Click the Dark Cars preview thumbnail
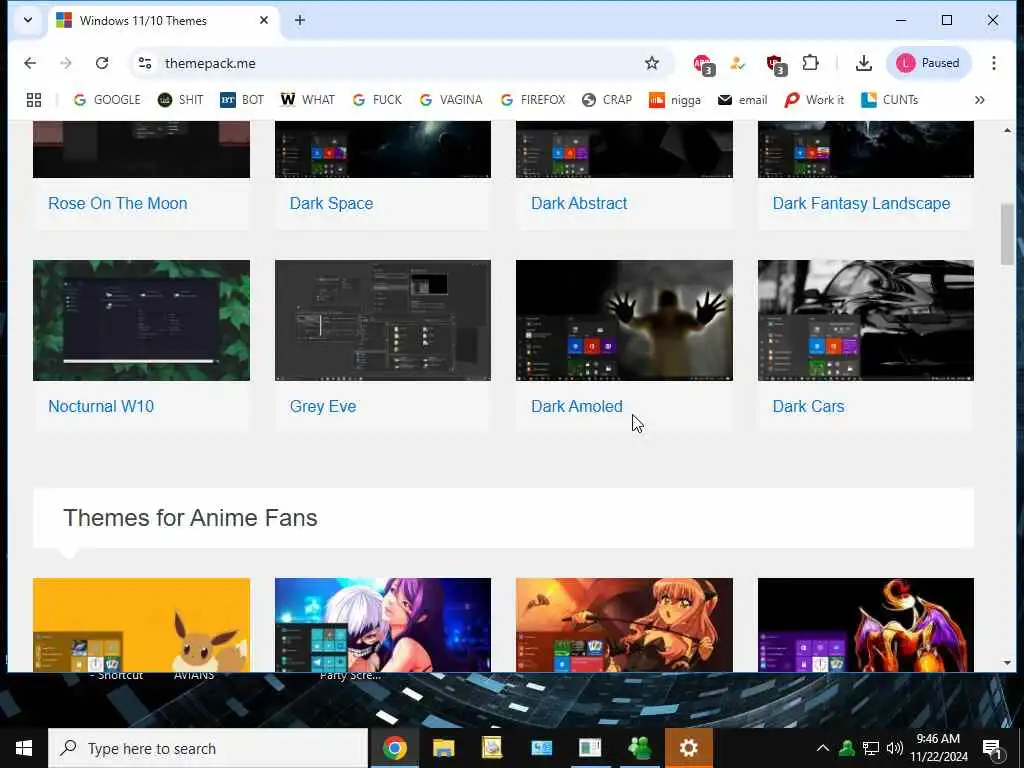The width and height of the screenshot is (1024, 768). [x=865, y=320]
